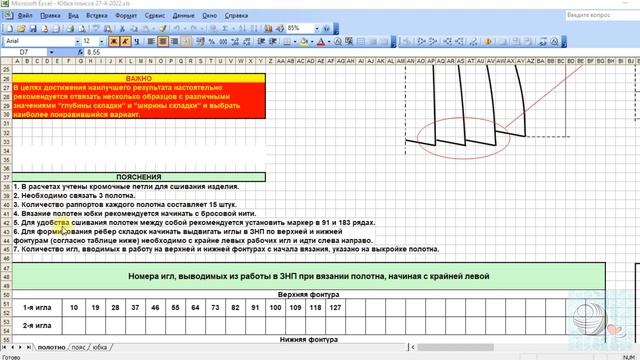Viewport: 640px width, 360px height.
Task: Select the полотно sheet tab
Action: click(51, 347)
